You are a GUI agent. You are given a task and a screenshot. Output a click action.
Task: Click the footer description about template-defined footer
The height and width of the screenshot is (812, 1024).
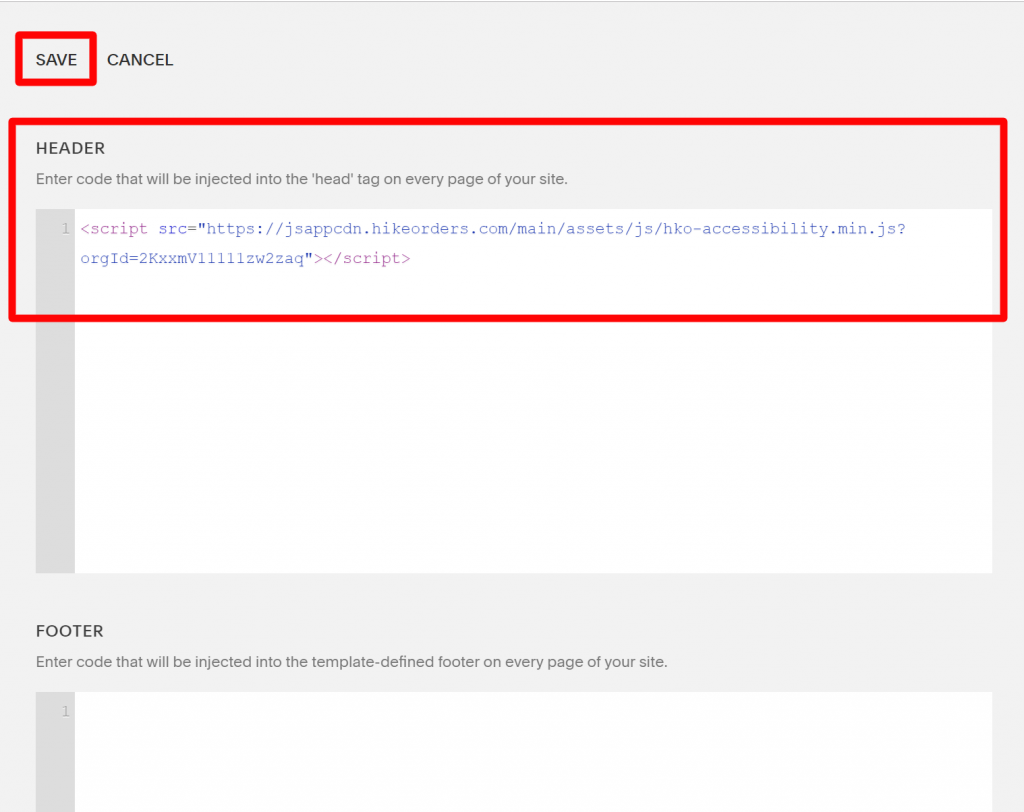(x=351, y=662)
